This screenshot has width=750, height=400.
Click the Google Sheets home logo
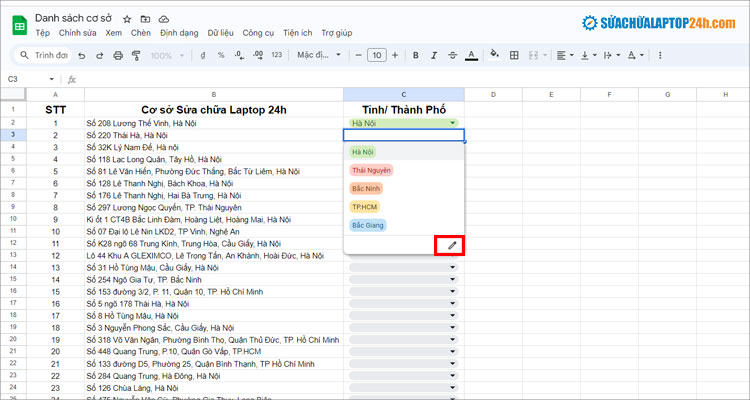pyautogui.click(x=20, y=26)
